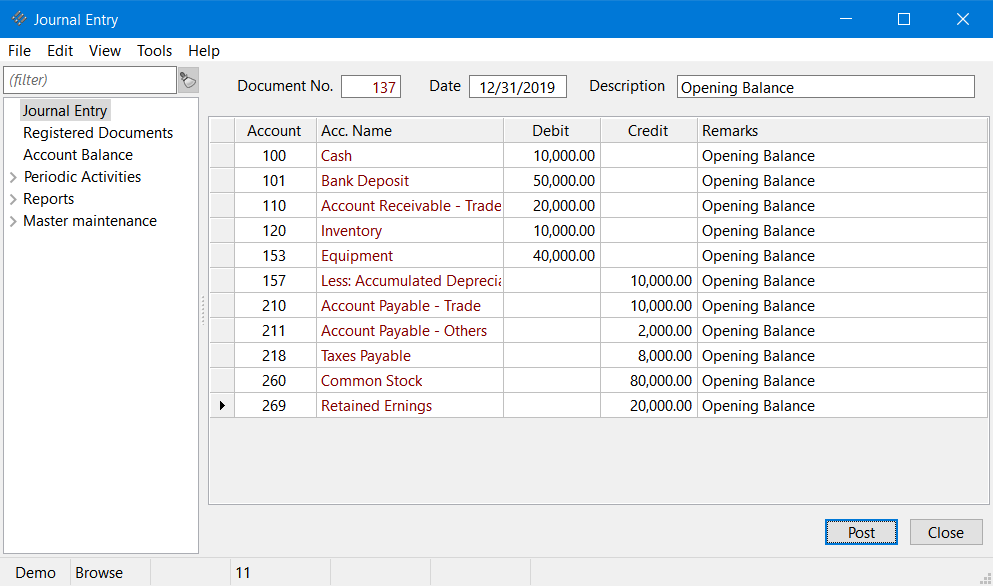This screenshot has width=993, height=586.
Task: Open the Tools menu
Action: pos(154,51)
